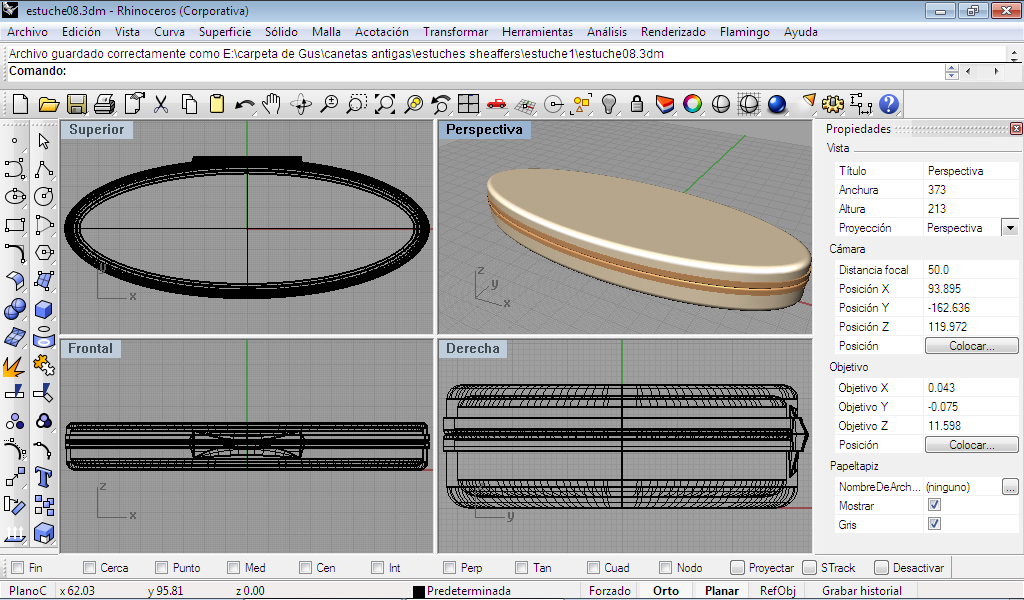Click the Undo arrow icon

[244, 104]
